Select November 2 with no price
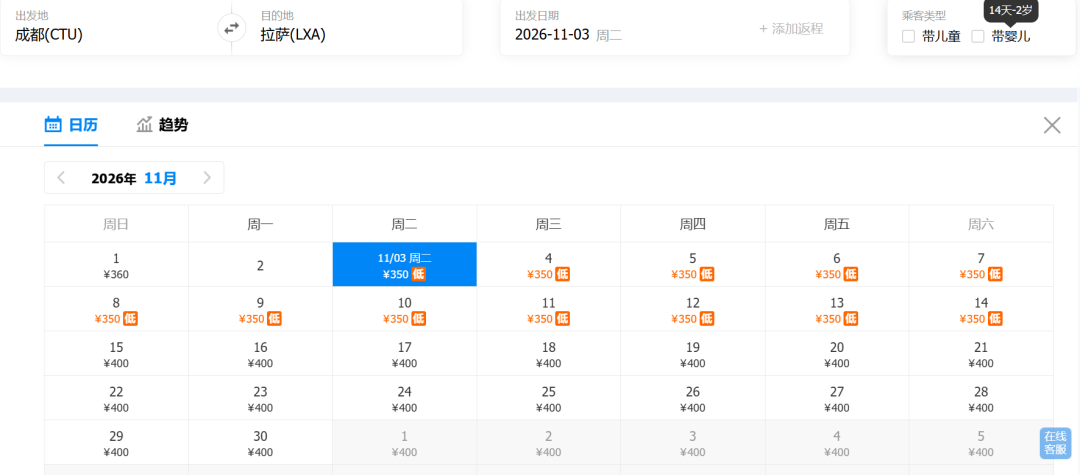Viewport: 1080px width, 475px height. [260, 265]
